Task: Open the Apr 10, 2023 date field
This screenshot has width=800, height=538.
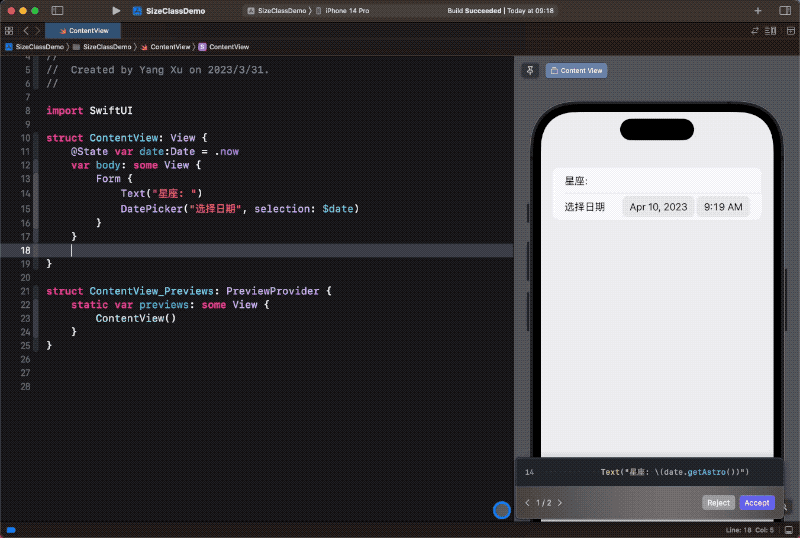Action: 658,207
